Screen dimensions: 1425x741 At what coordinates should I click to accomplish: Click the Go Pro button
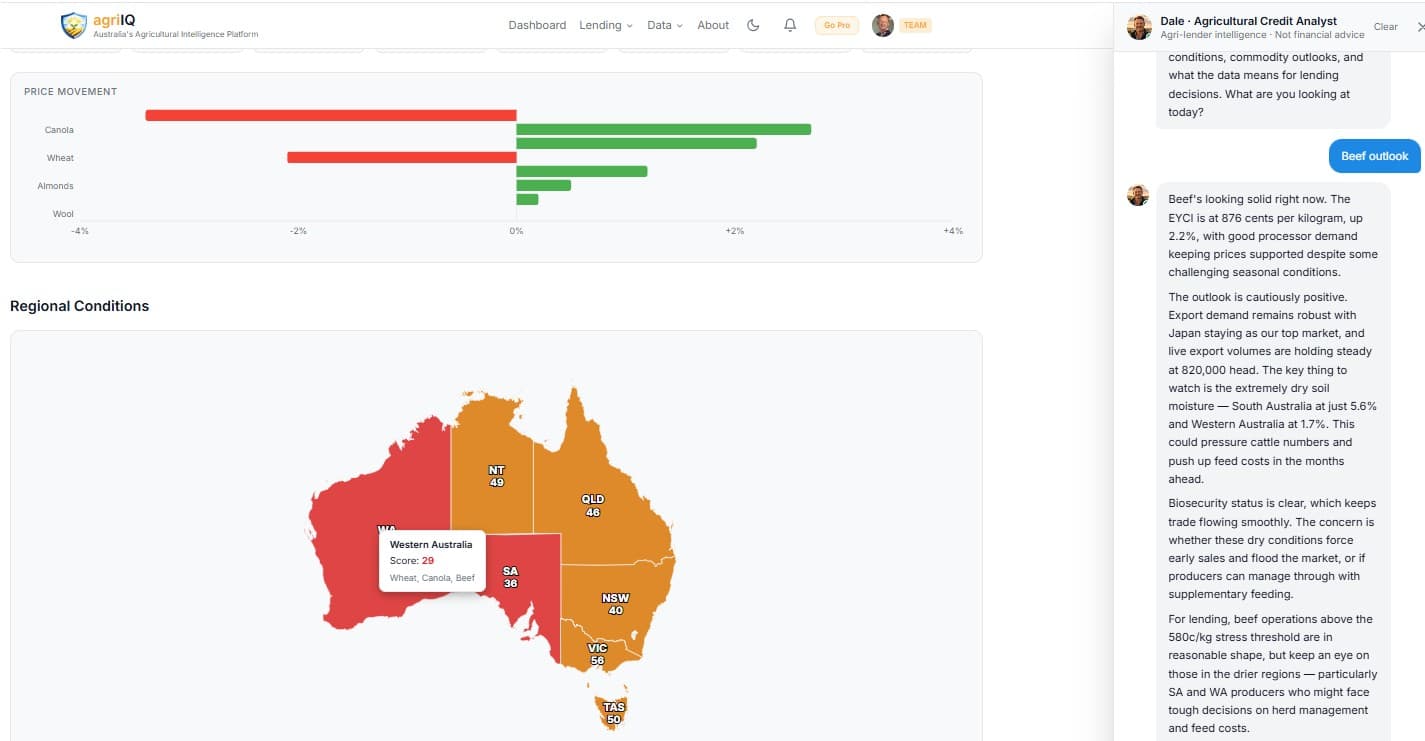click(x=836, y=25)
